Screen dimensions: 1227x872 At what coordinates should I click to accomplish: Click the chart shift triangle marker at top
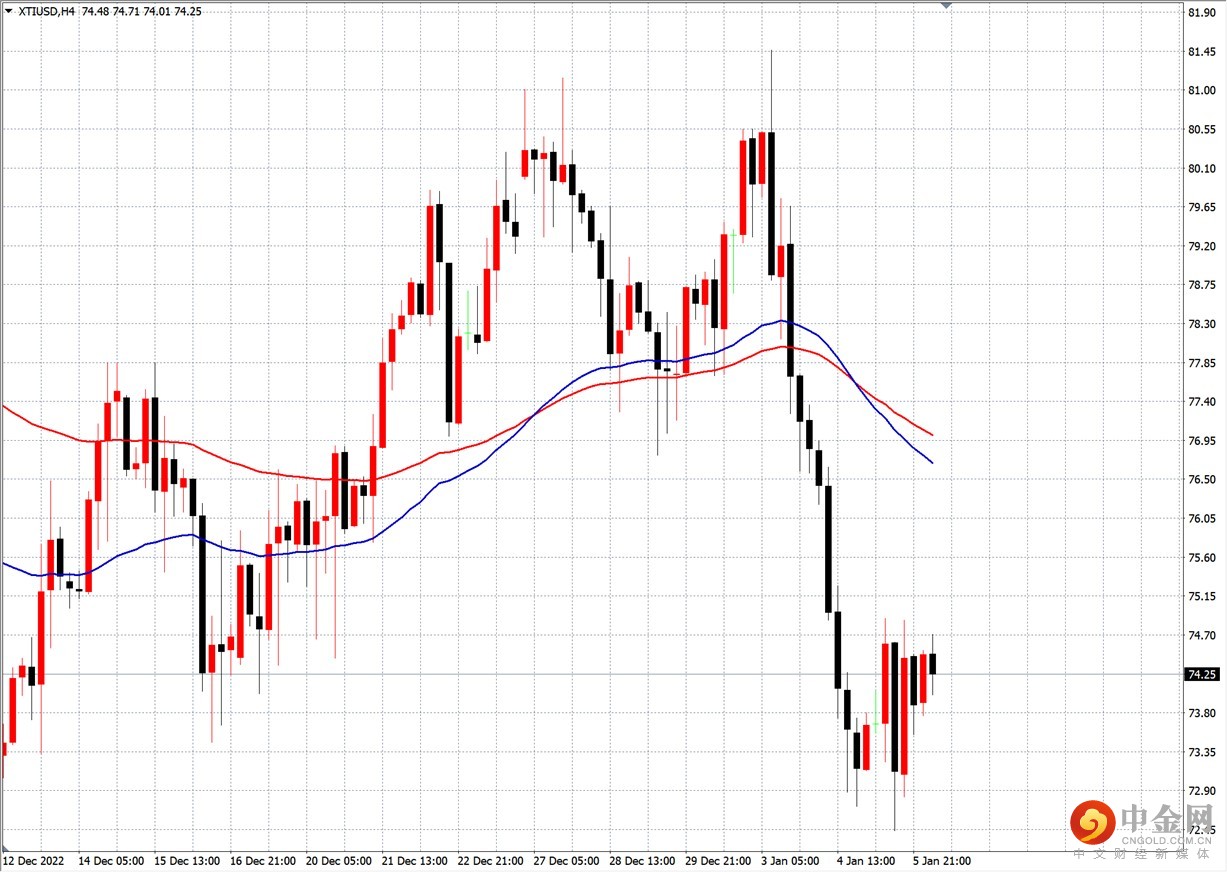(x=946, y=5)
